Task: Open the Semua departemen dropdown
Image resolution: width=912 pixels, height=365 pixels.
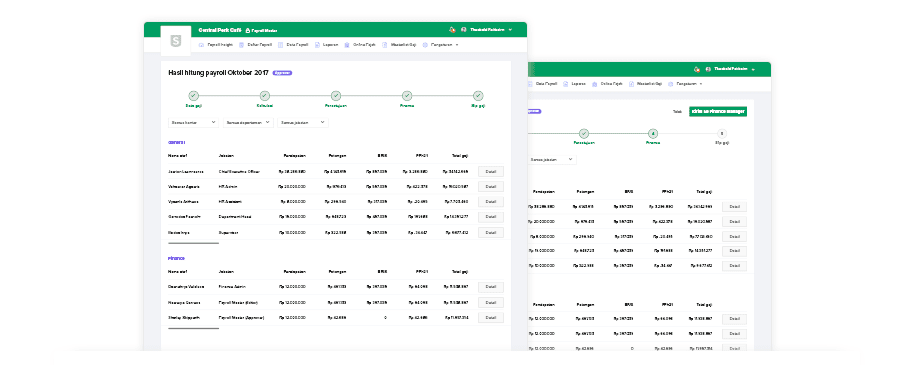Action: (248, 123)
